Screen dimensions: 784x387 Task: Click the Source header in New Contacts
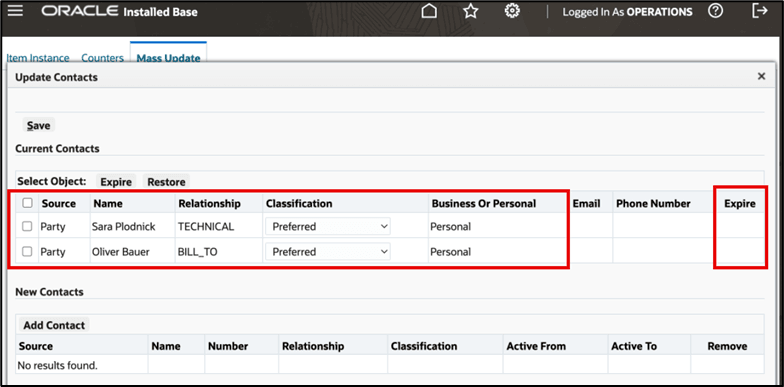pos(35,346)
